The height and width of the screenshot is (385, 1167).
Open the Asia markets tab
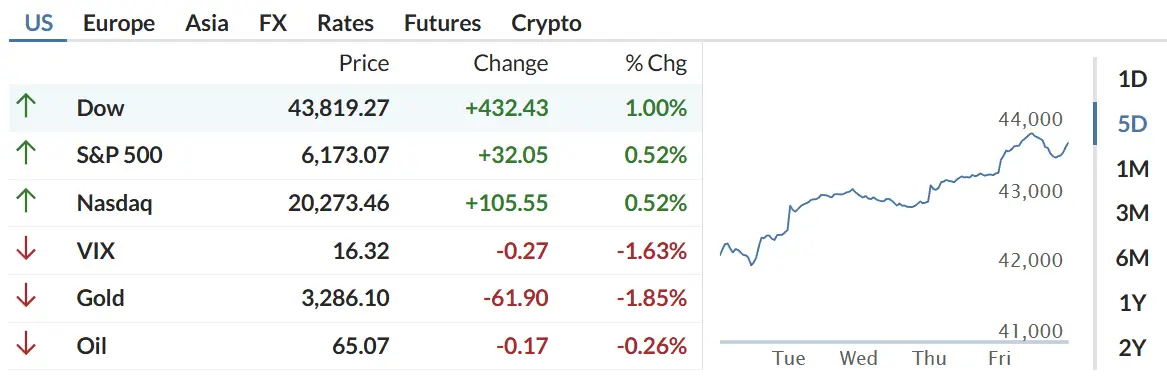point(207,24)
